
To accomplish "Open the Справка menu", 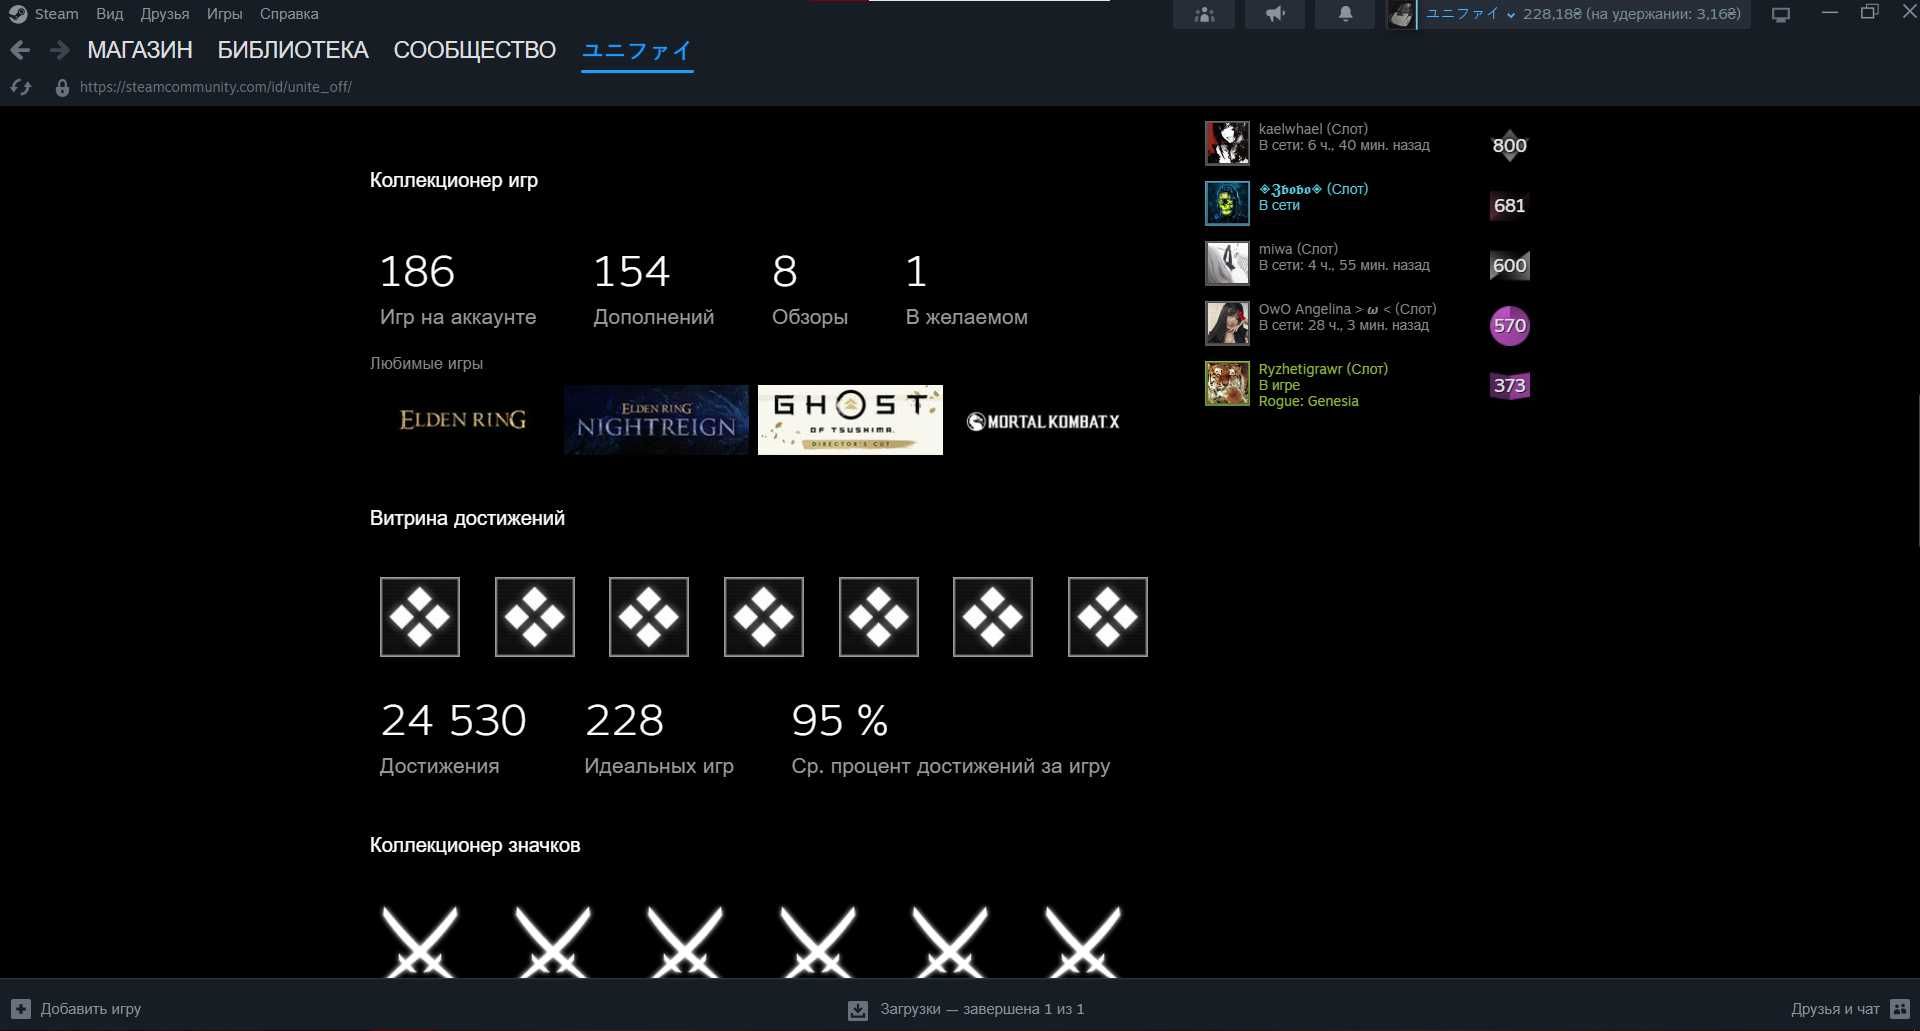I will (x=289, y=14).
